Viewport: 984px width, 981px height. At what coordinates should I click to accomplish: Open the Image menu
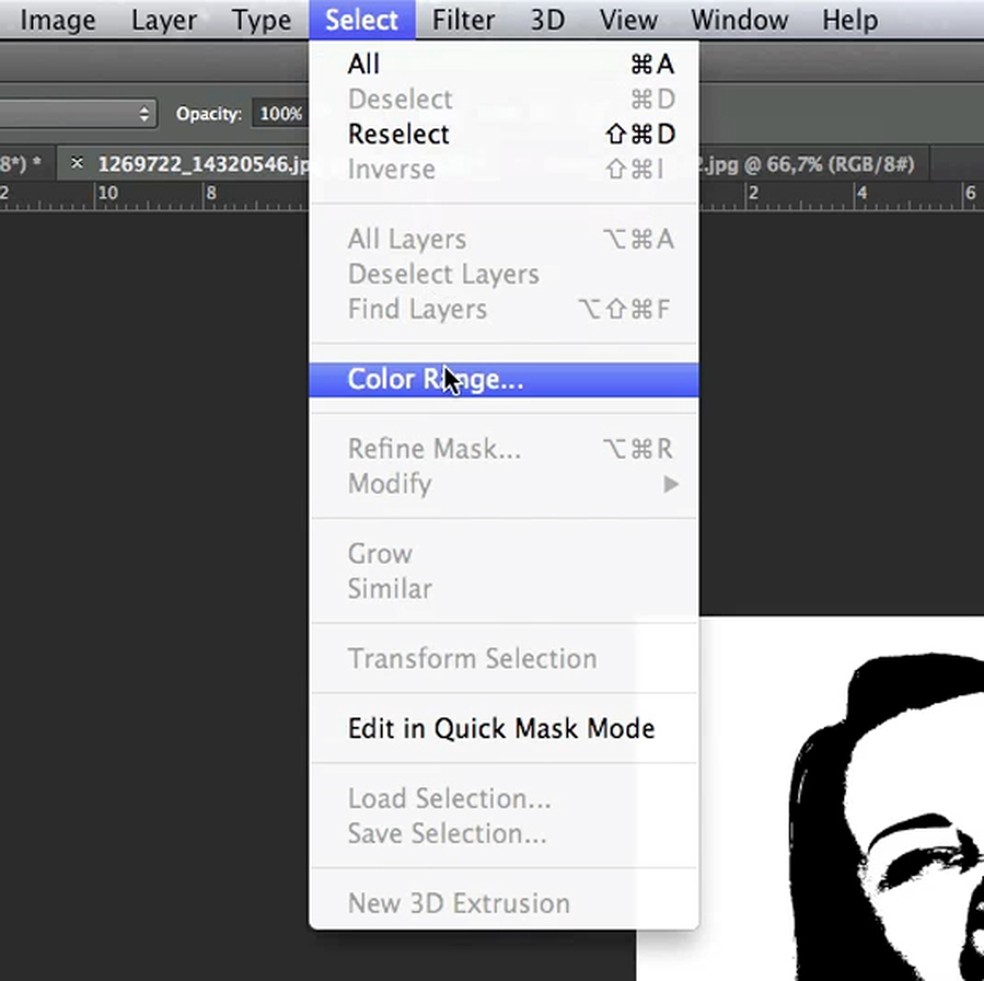58,20
